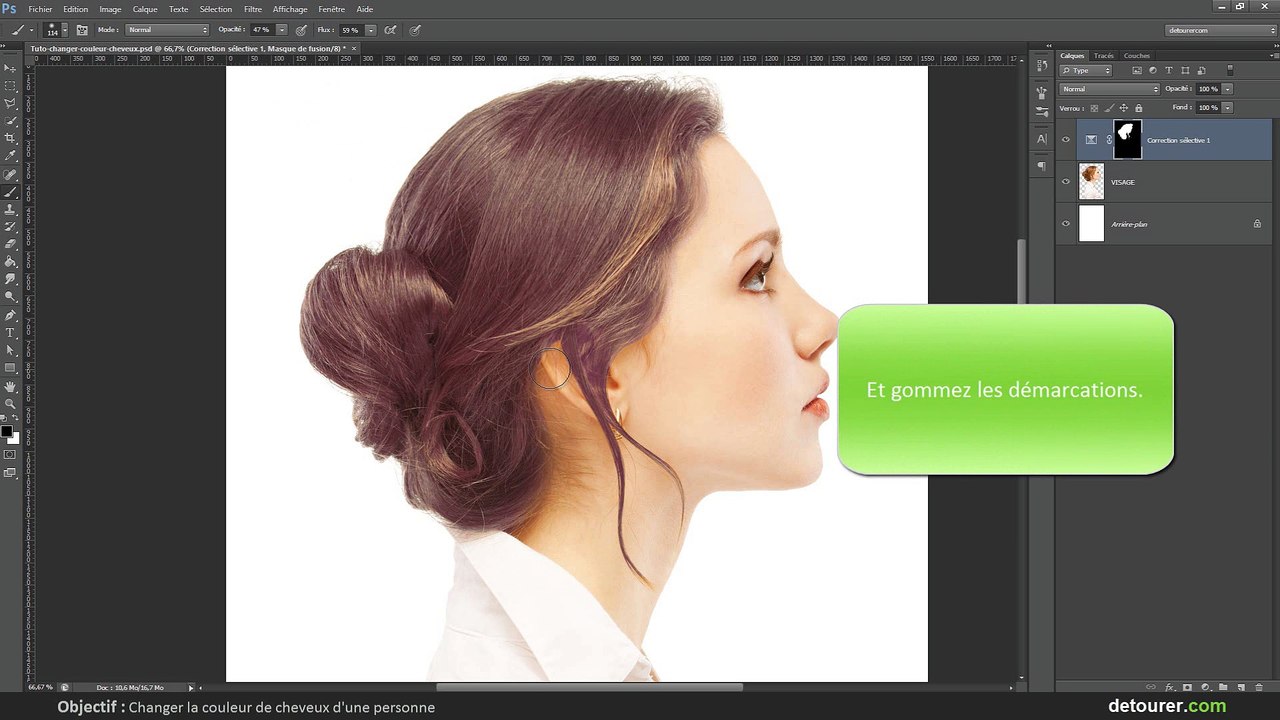Screen dimensions: 1280x720
Task: Select the Horizontal Type tool
Action: pyautogui.click(x=11, y=332)
